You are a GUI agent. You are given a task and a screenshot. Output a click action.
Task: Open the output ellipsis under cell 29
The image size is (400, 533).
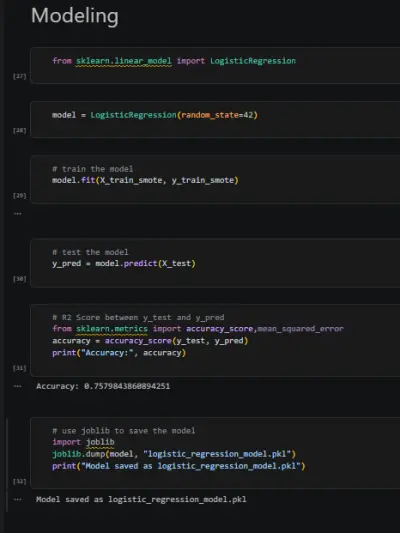tap(18, 213)
